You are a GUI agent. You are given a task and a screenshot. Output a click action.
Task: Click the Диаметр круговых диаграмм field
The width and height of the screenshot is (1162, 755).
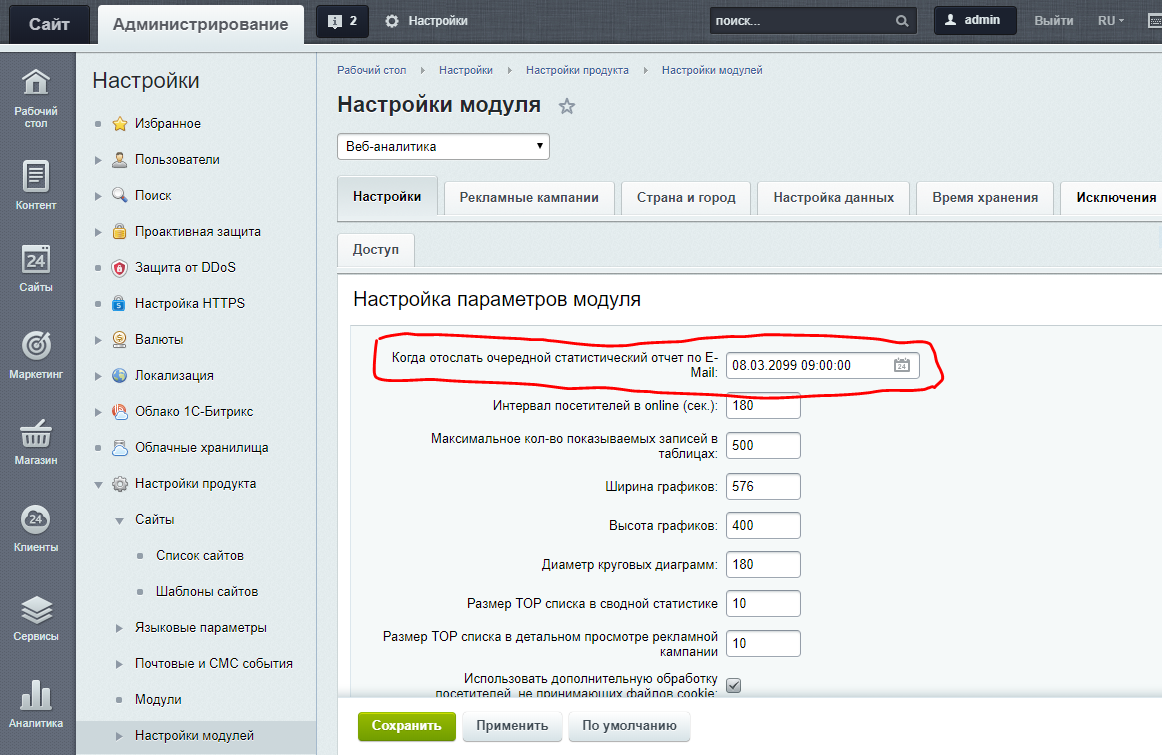(x=763, y=565)
